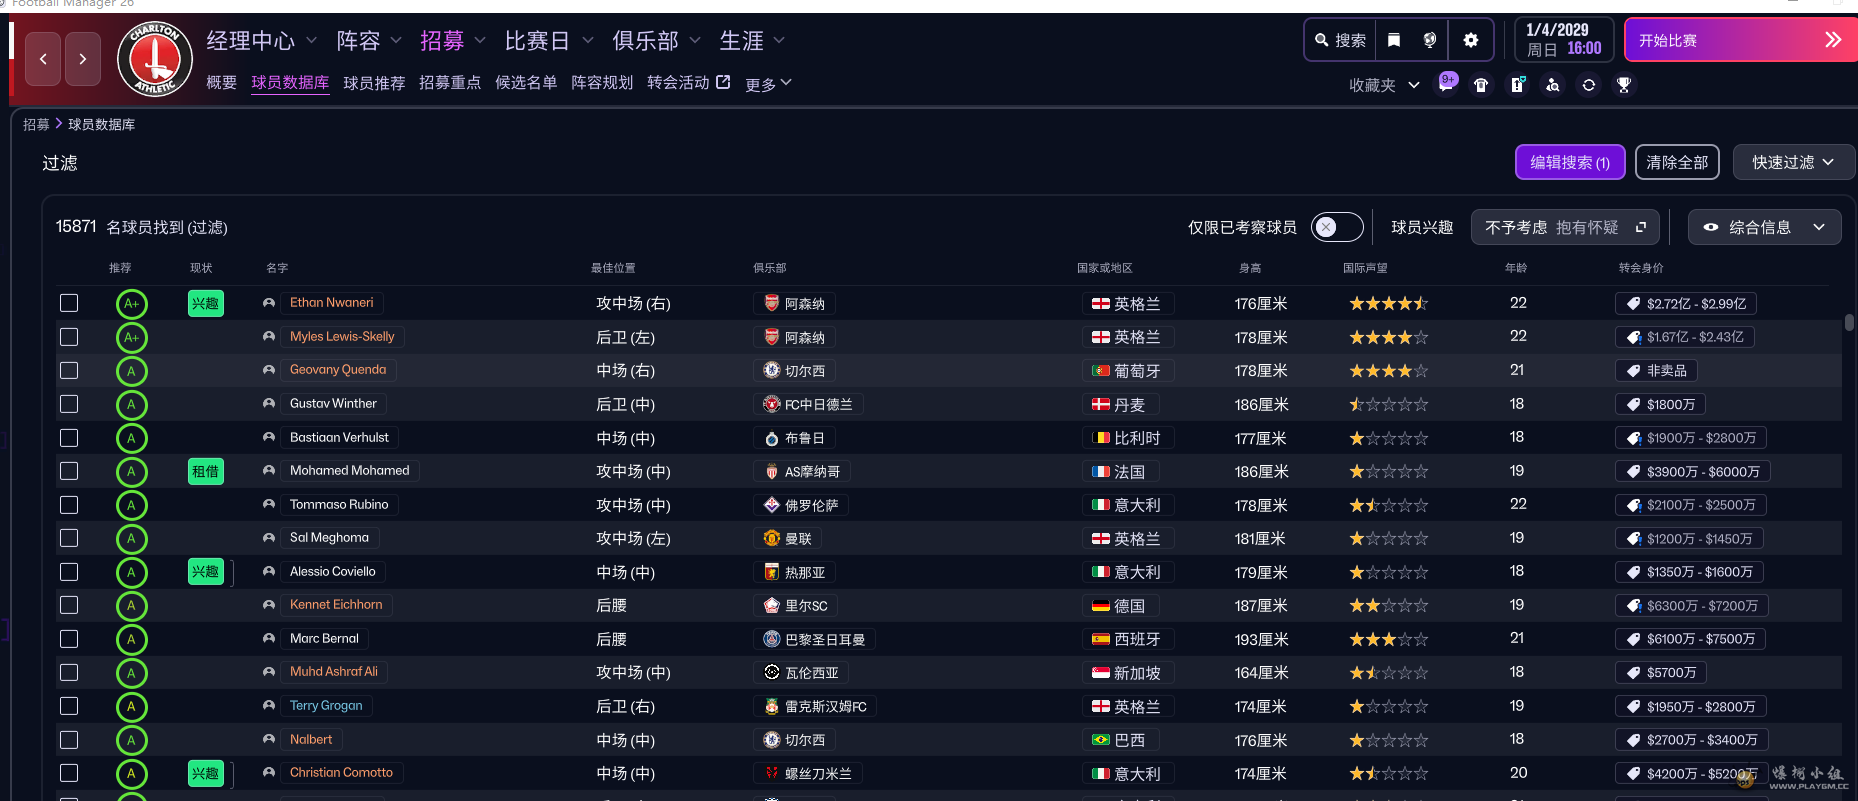
Task: Go back with the left arrow button
Action: (43, 59)
